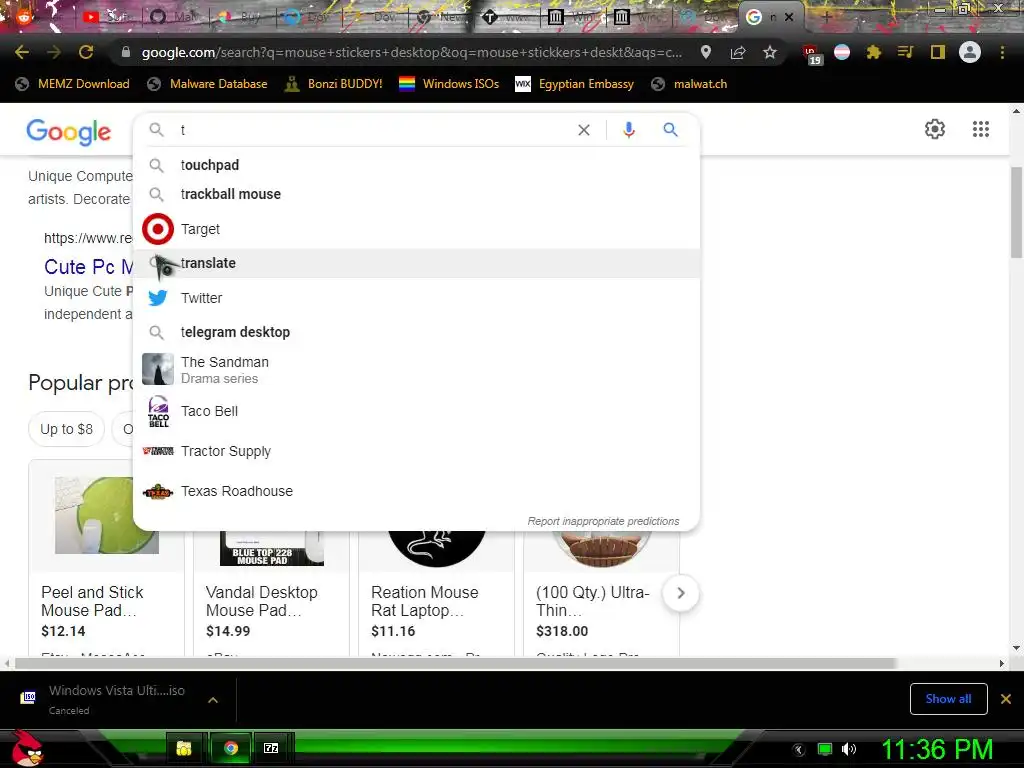The height and width of the screenshot is (768, 1024).
Task: Select the telegram desktop suggestion
Action: click(x=416, y=332)
